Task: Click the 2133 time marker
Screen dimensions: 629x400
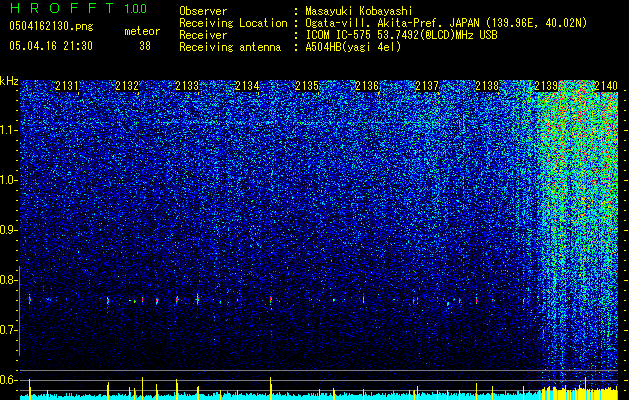Action: (x=187, y=86)
